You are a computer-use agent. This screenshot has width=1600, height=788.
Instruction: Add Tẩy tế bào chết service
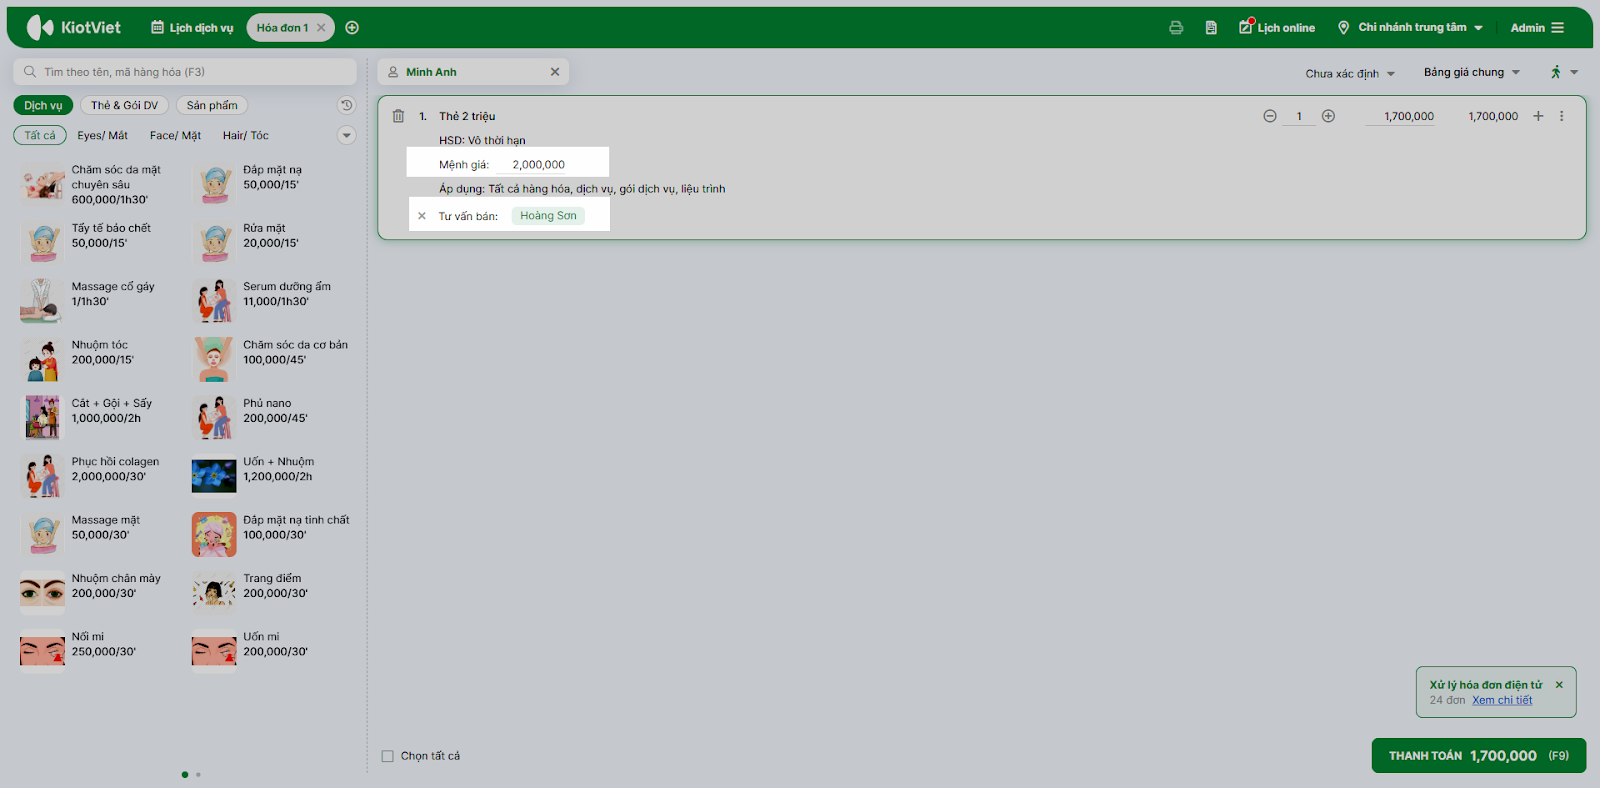click(x=99, y=243)
